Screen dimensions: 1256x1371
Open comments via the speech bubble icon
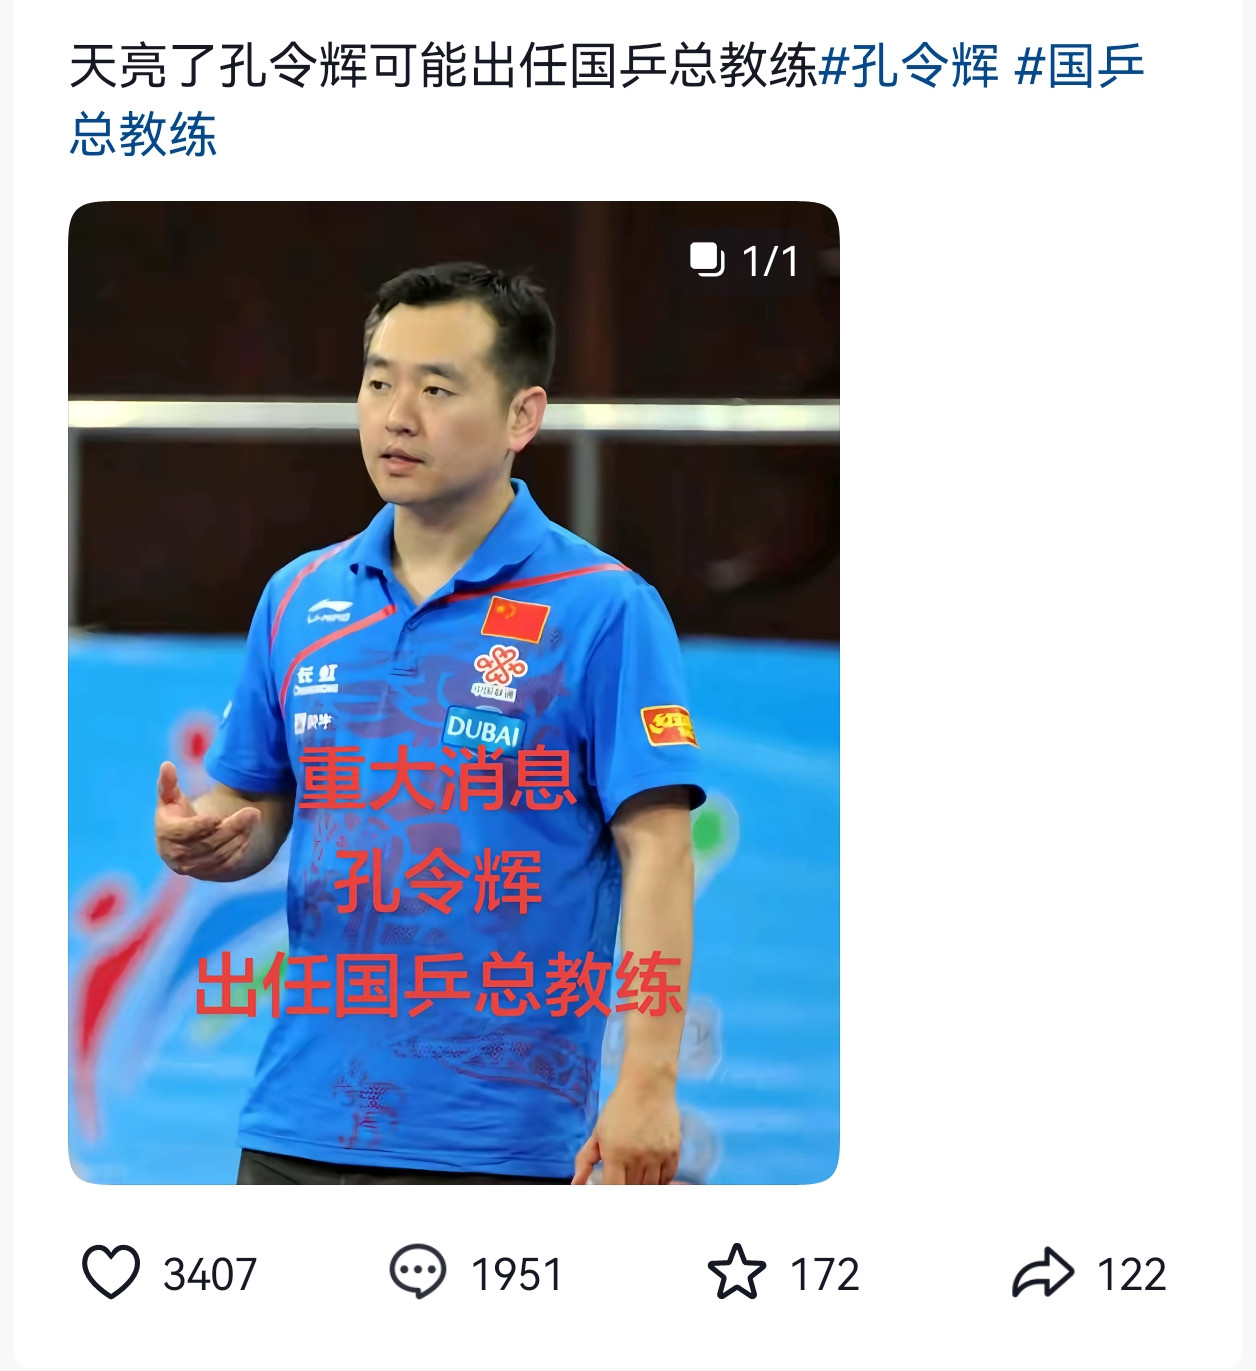pyautogui.click(x=417, y=1272)
